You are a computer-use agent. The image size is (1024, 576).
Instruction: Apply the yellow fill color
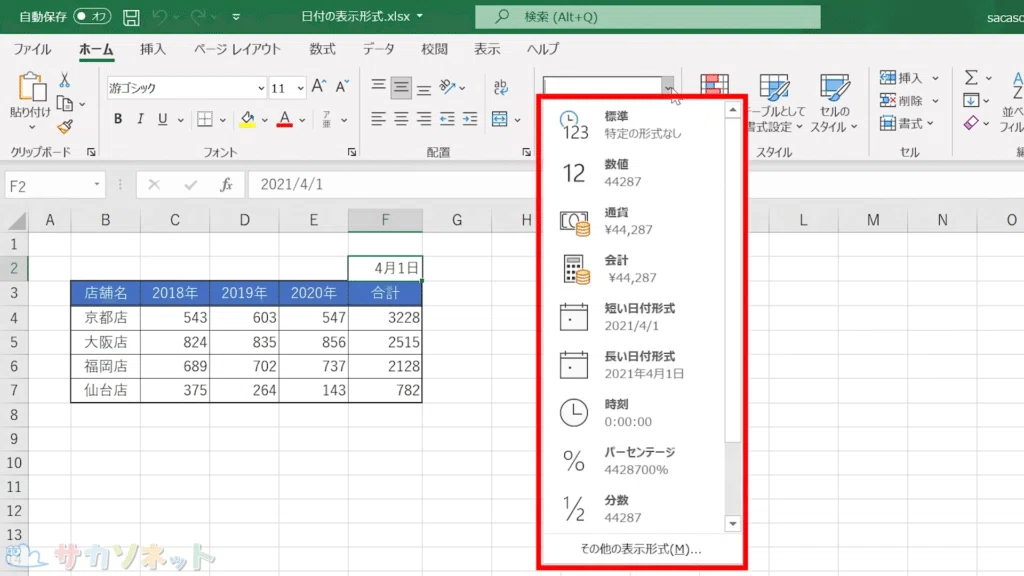[x=248, y=119]
